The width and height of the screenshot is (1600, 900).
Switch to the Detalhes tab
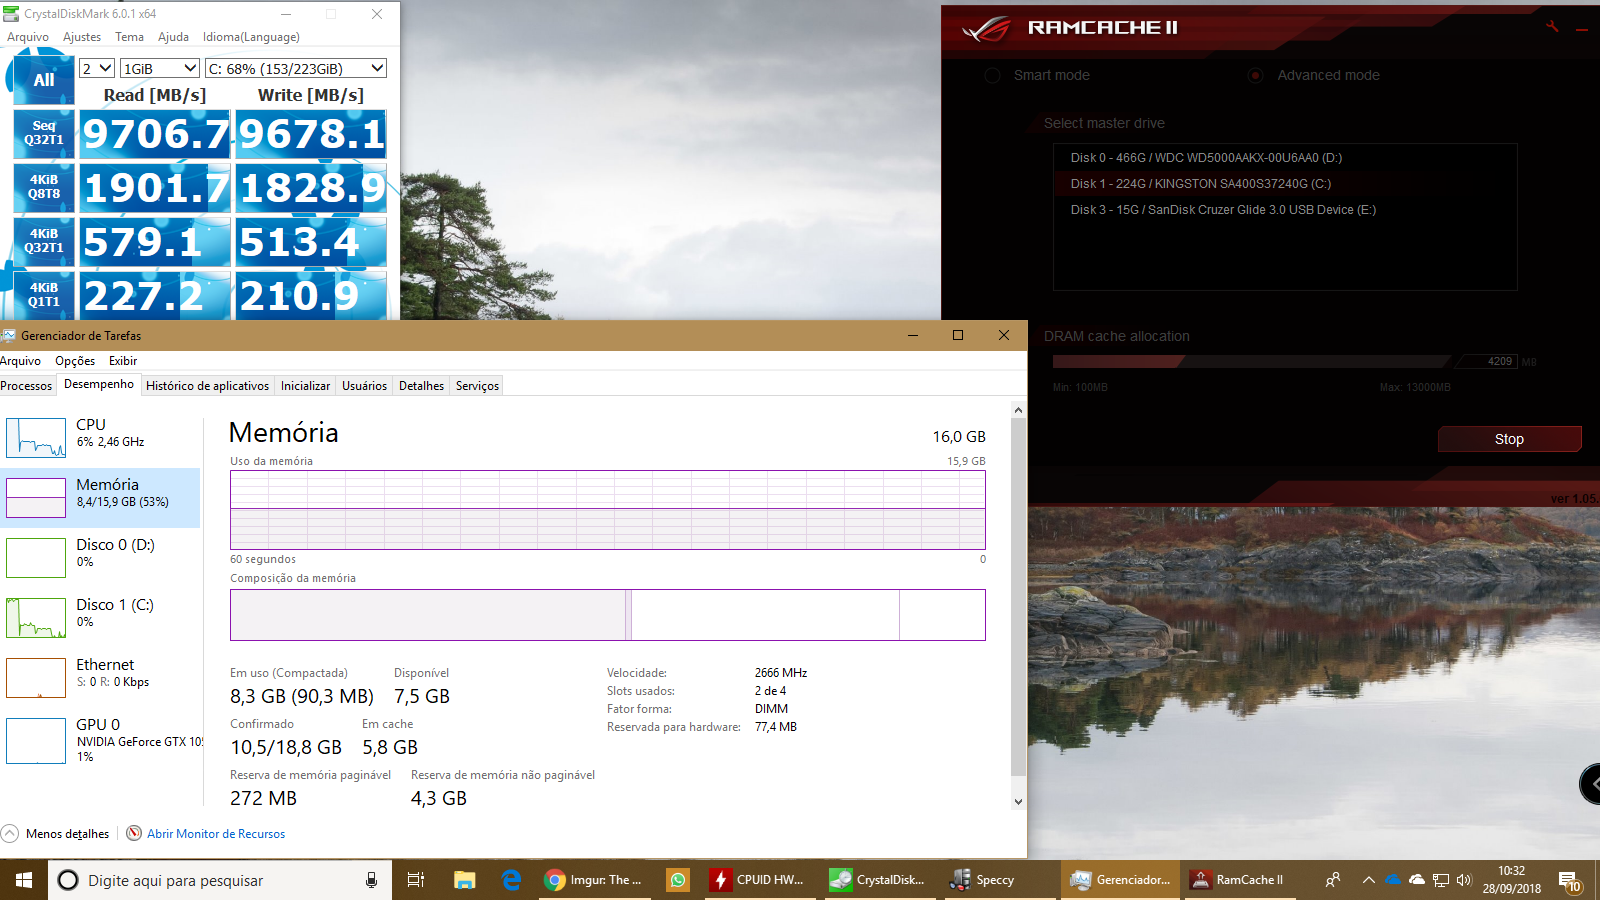pos(421,386)
